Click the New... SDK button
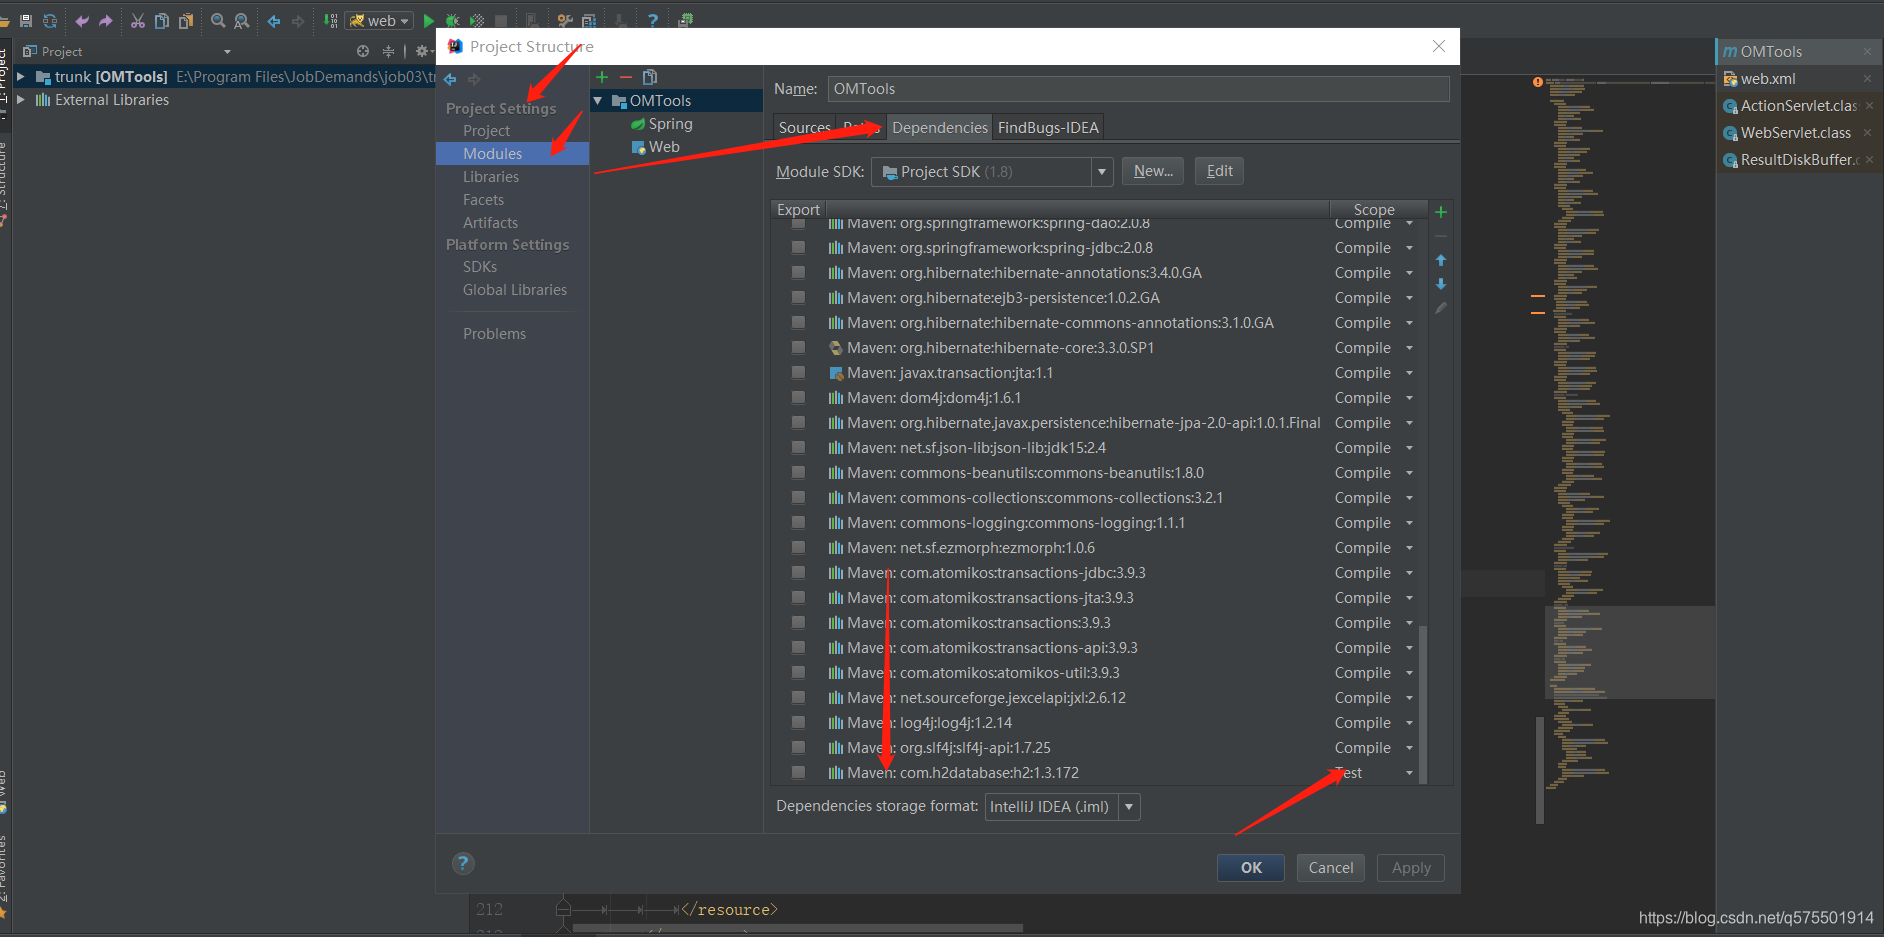The image size is (1884, 937). point(1153,171)
